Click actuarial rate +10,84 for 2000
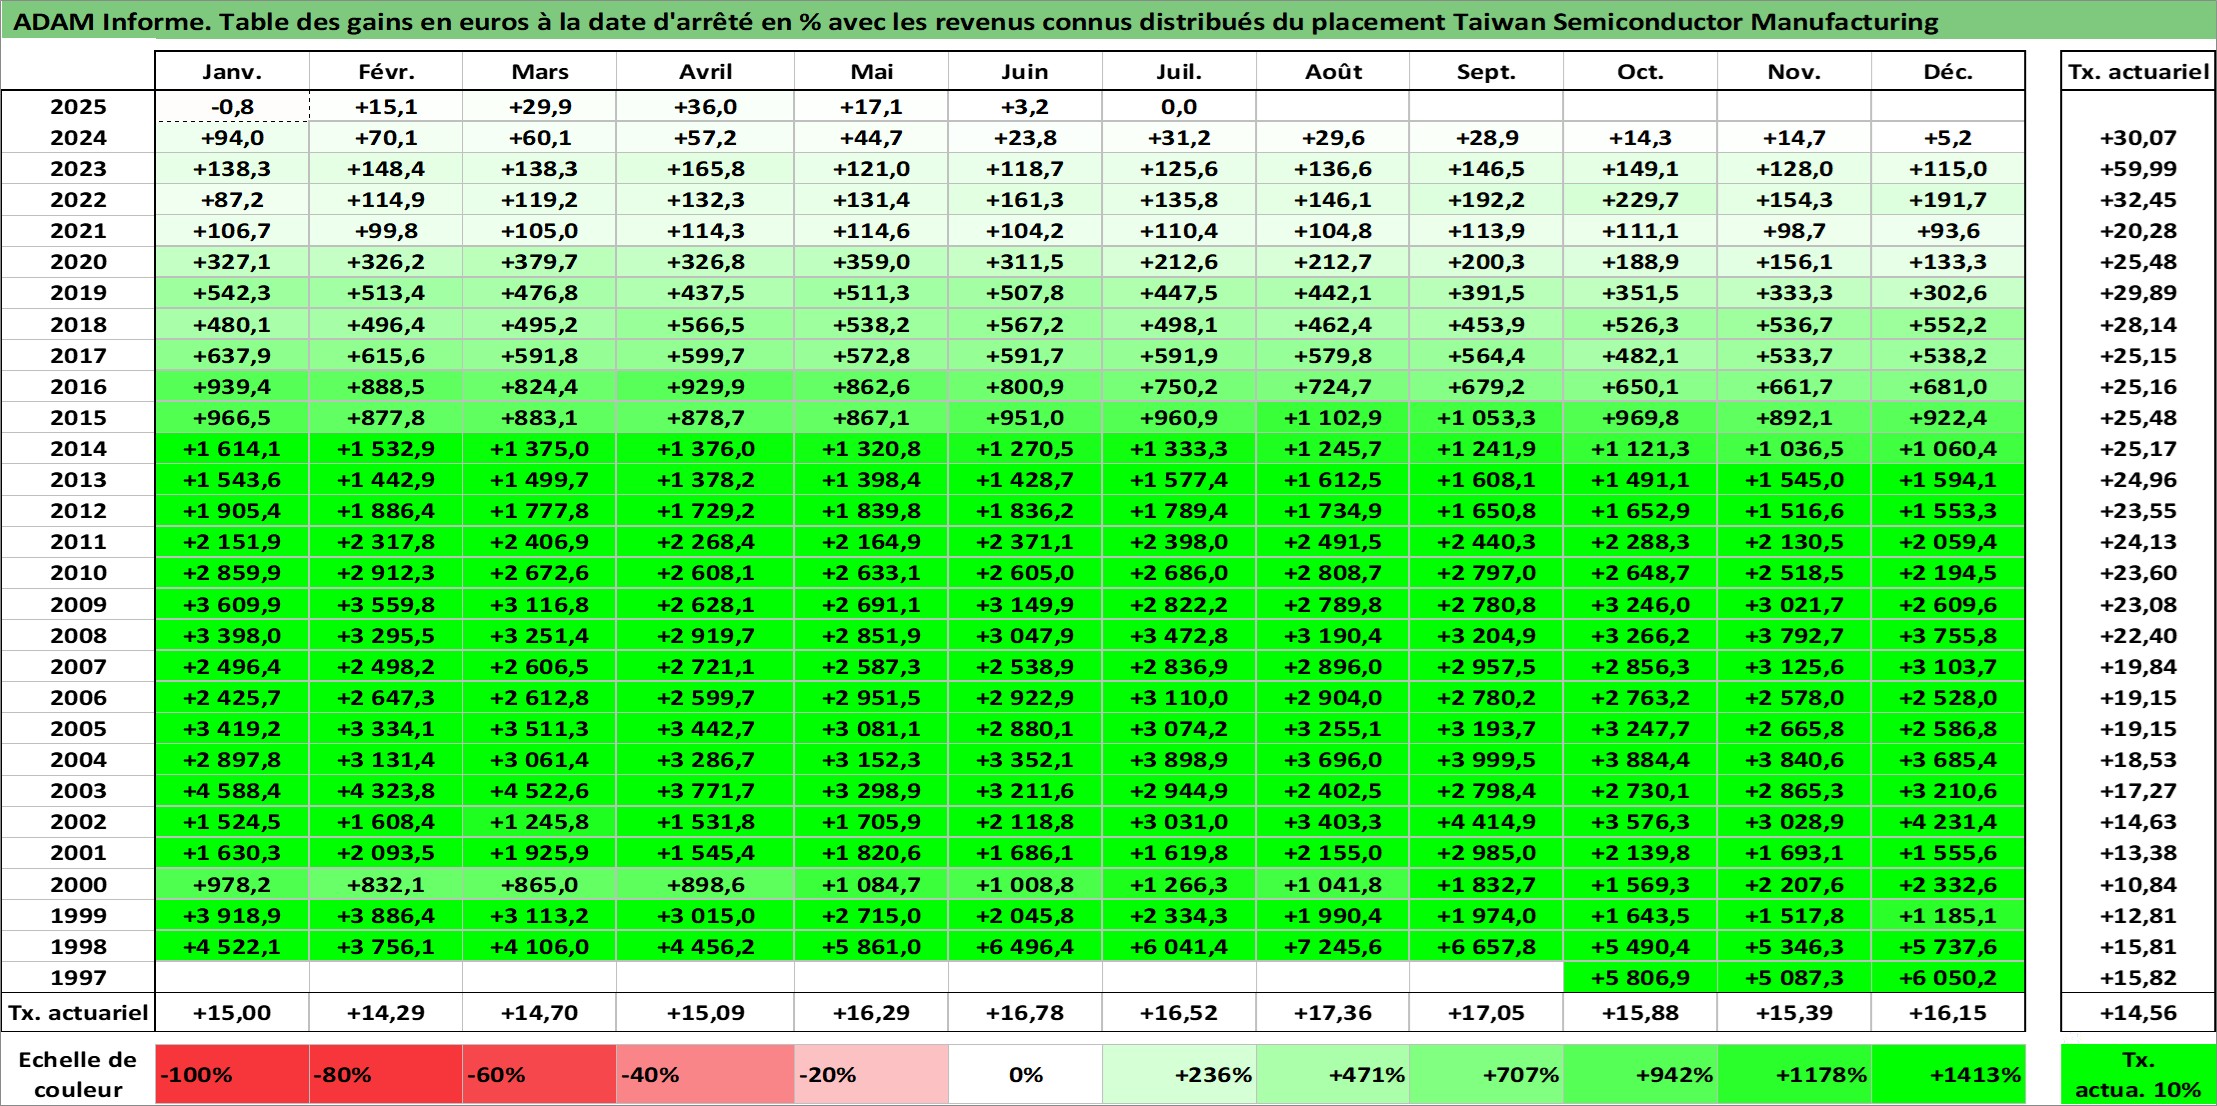 [2138, 884]
